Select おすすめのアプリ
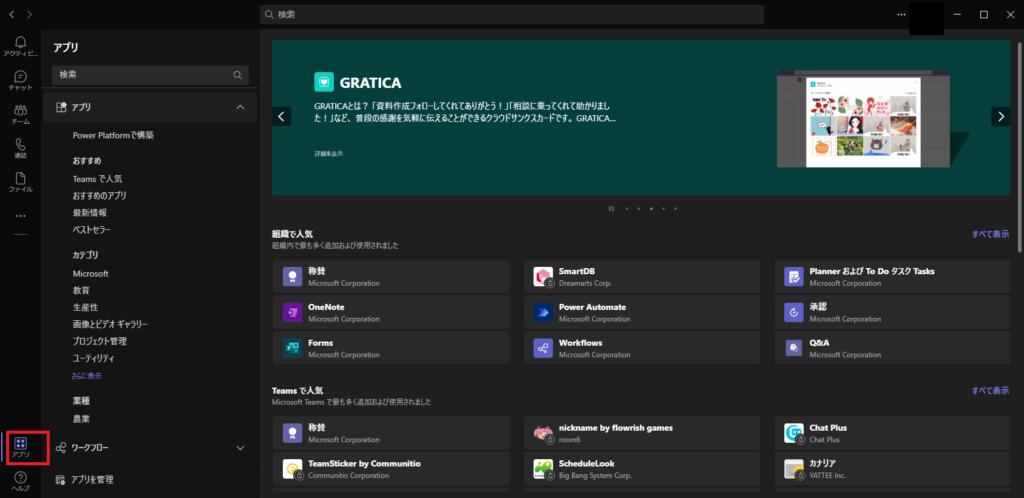1024x498 pixels. (x=99, y=195)
